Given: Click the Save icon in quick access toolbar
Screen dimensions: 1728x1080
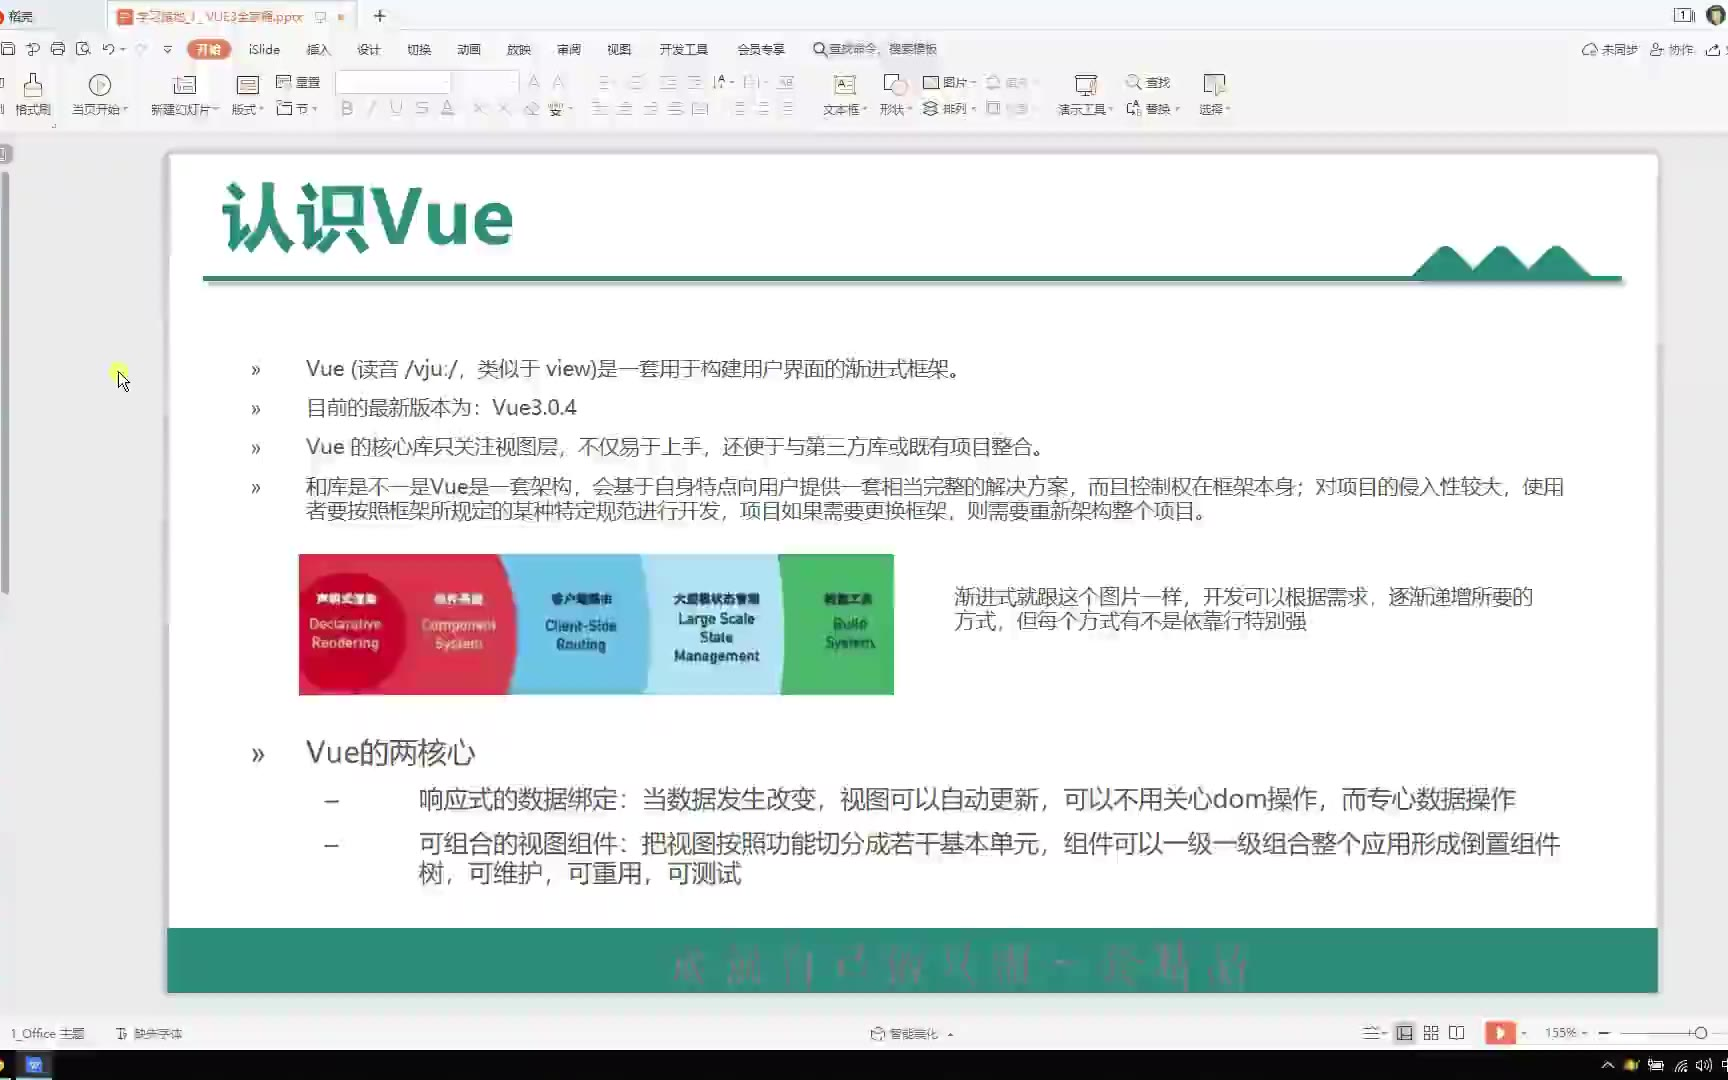Looking at the screenshot, I should pos(8,49).
